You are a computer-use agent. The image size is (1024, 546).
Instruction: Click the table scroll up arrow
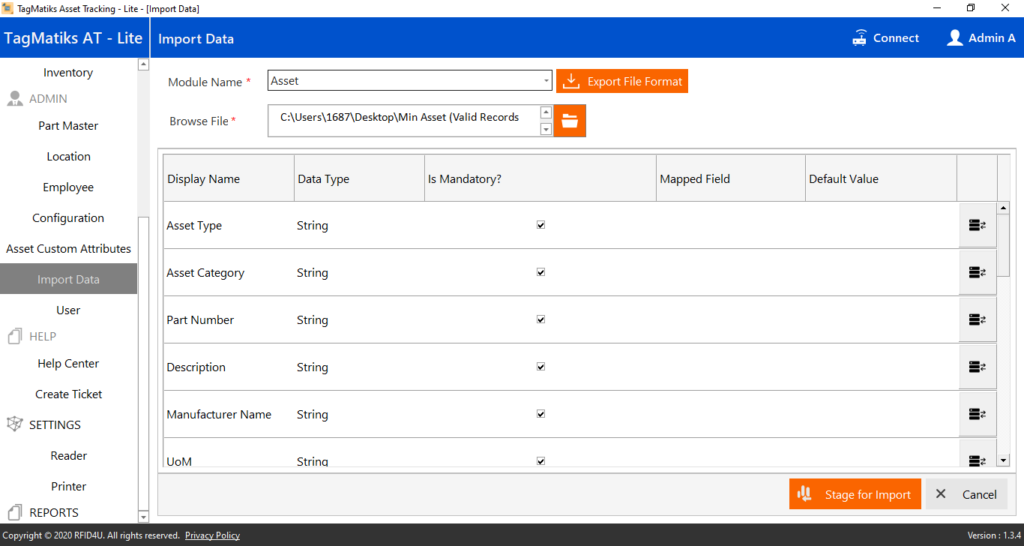tap(1004, 208)
